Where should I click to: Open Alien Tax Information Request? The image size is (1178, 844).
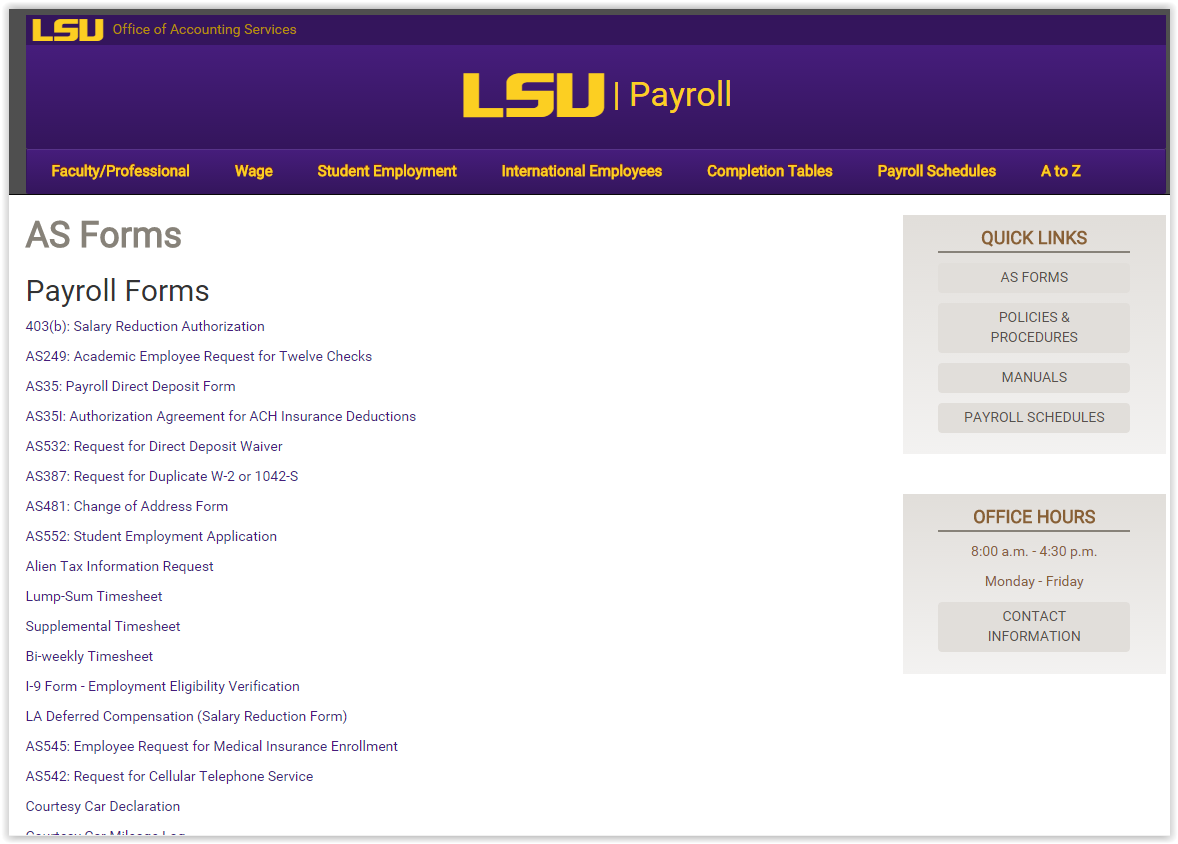[119, 567]
